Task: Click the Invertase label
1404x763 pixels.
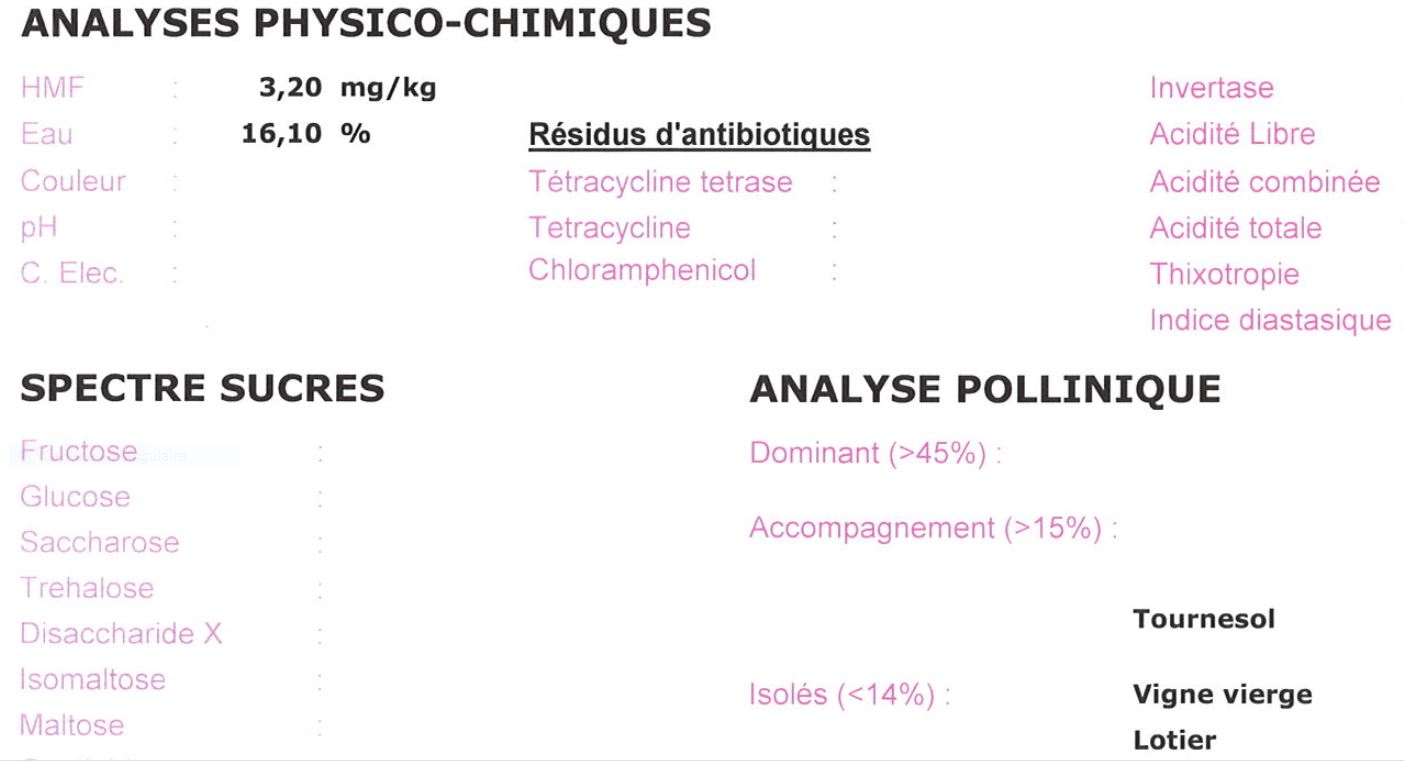Action: click(x=1211, y=88)
